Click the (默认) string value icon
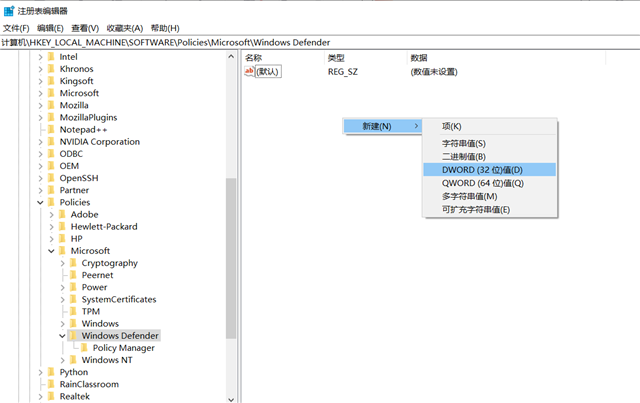640x403 pixels. click(x=250, y=72)
